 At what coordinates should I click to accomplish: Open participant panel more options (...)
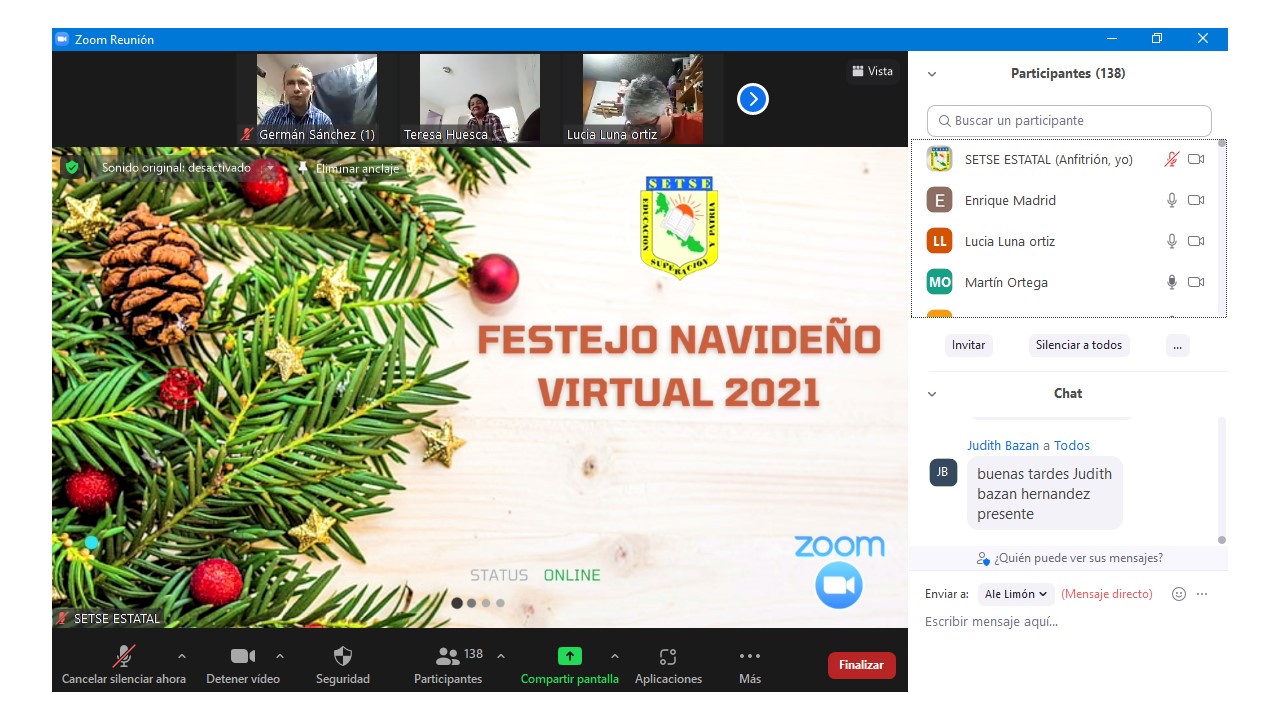(1177, 345)
